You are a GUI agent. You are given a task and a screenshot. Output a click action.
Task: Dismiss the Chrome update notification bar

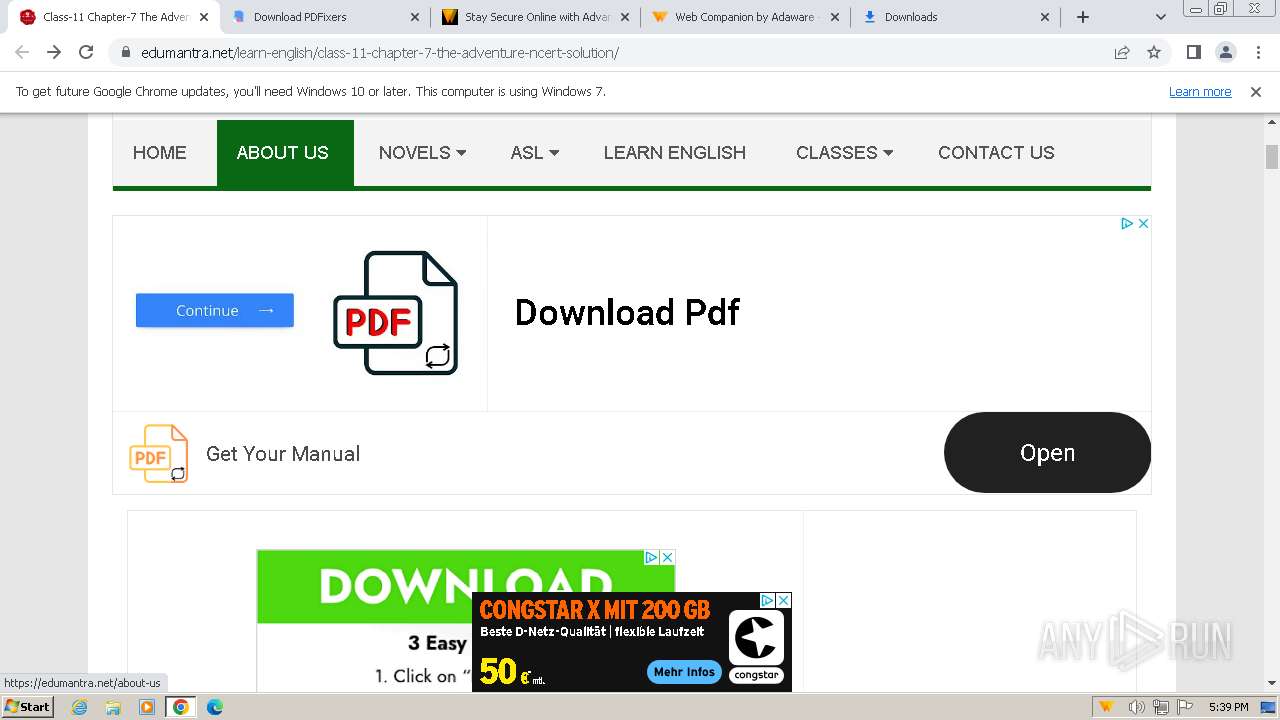point(1256,91)
